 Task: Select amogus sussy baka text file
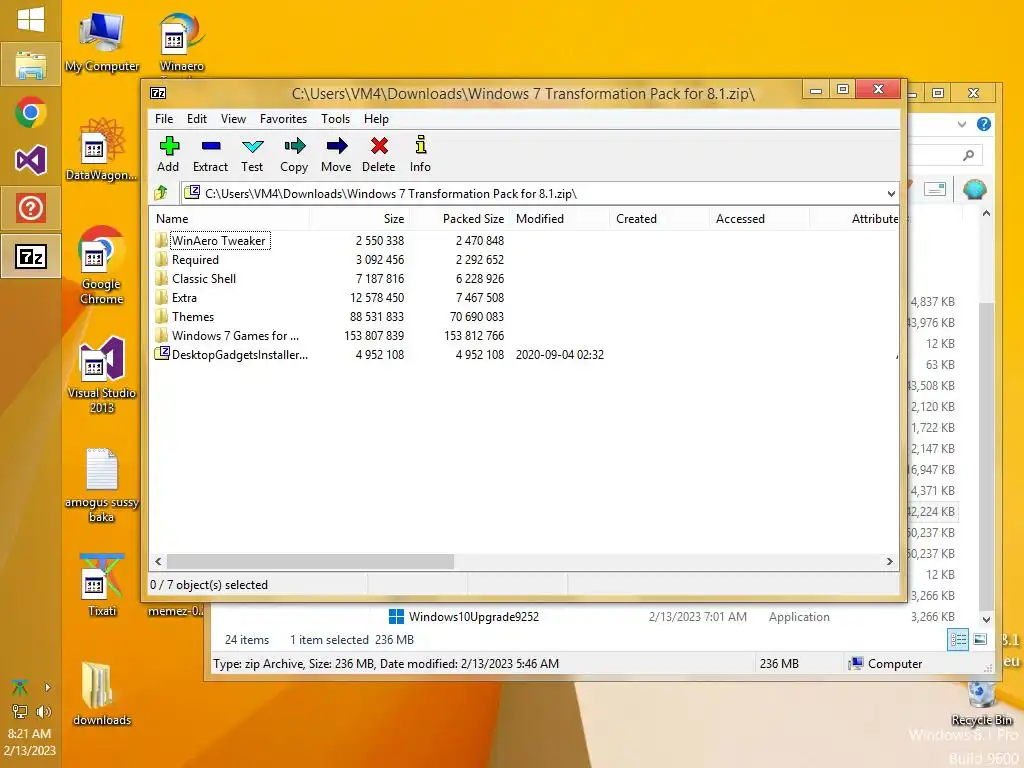(102, 485)
